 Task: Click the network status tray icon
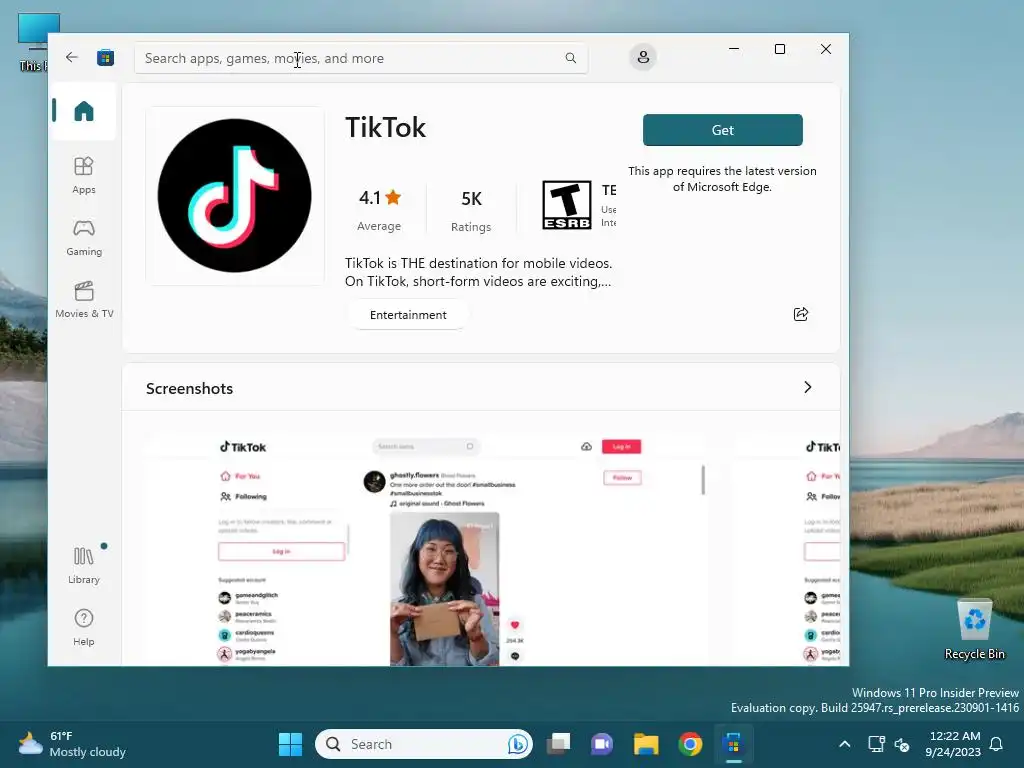tap(876, 744)
